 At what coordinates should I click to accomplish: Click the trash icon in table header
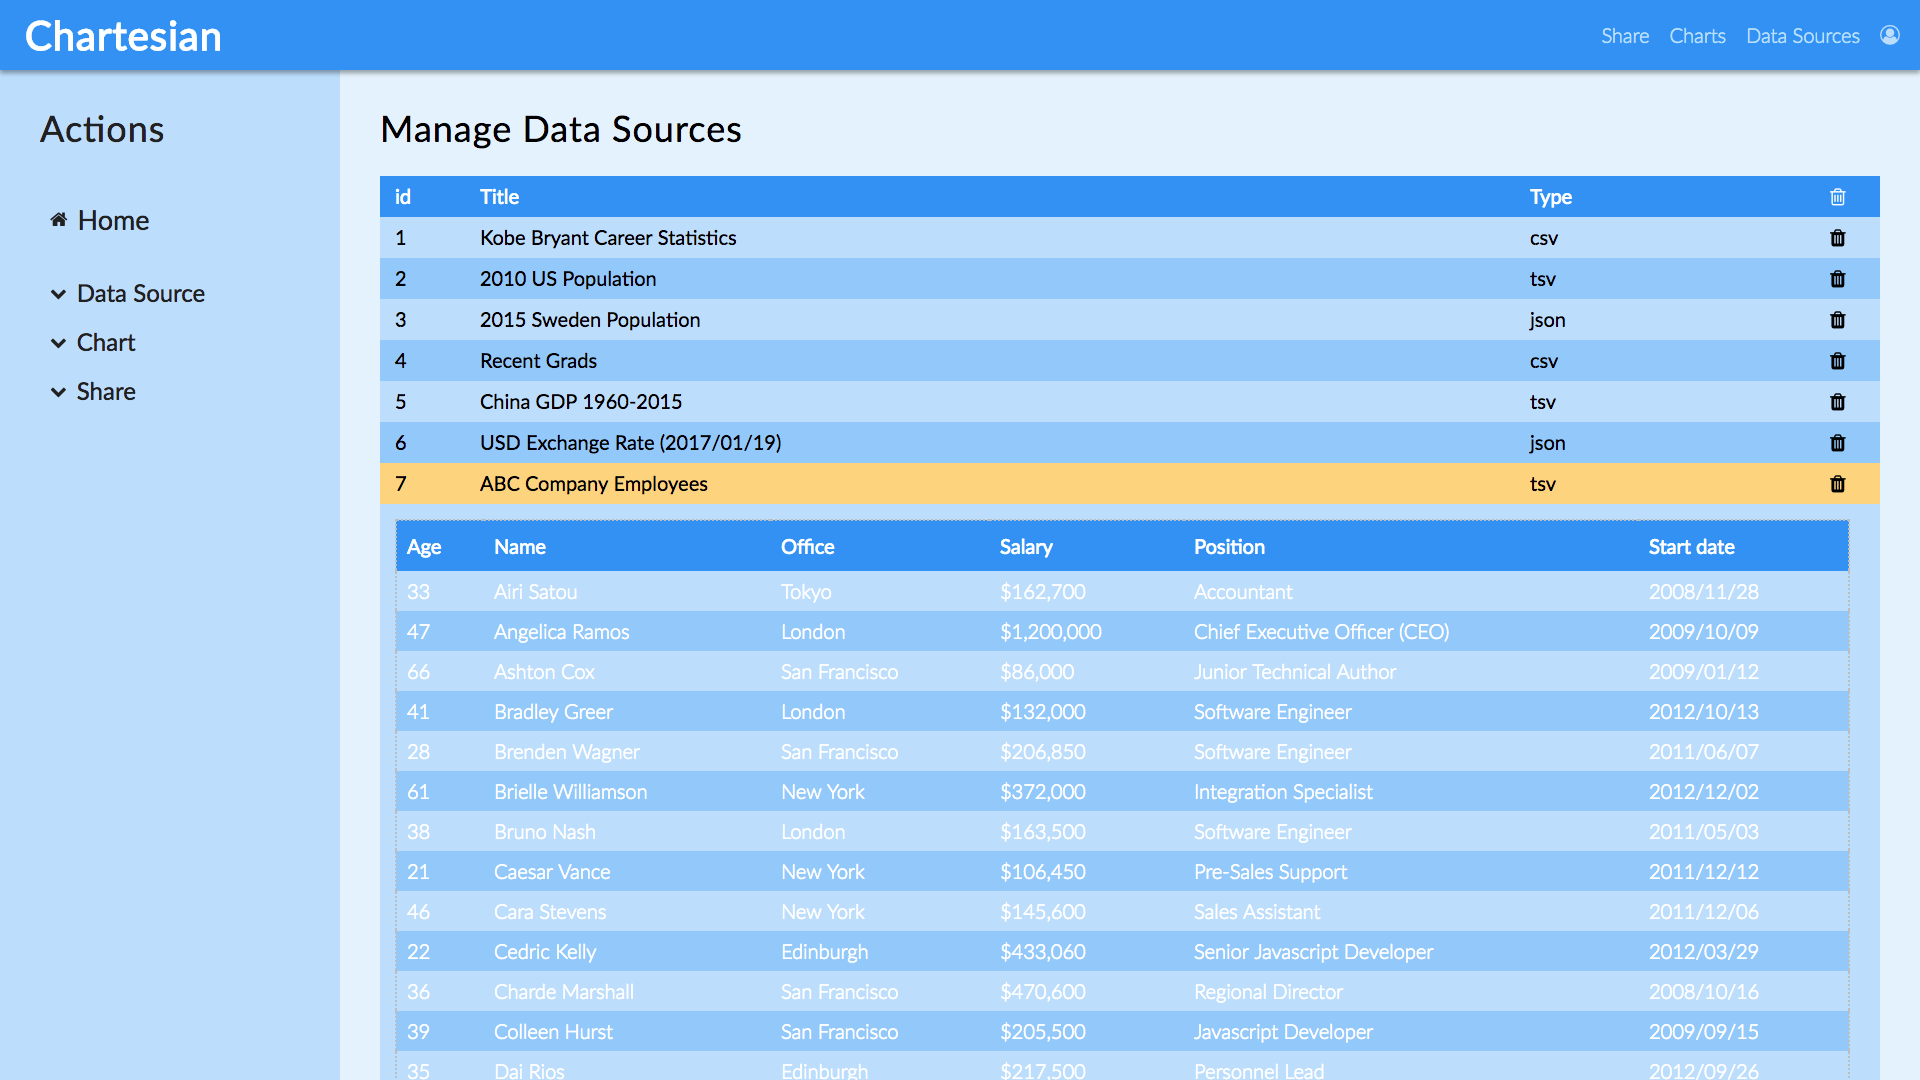pos(1837,197)
